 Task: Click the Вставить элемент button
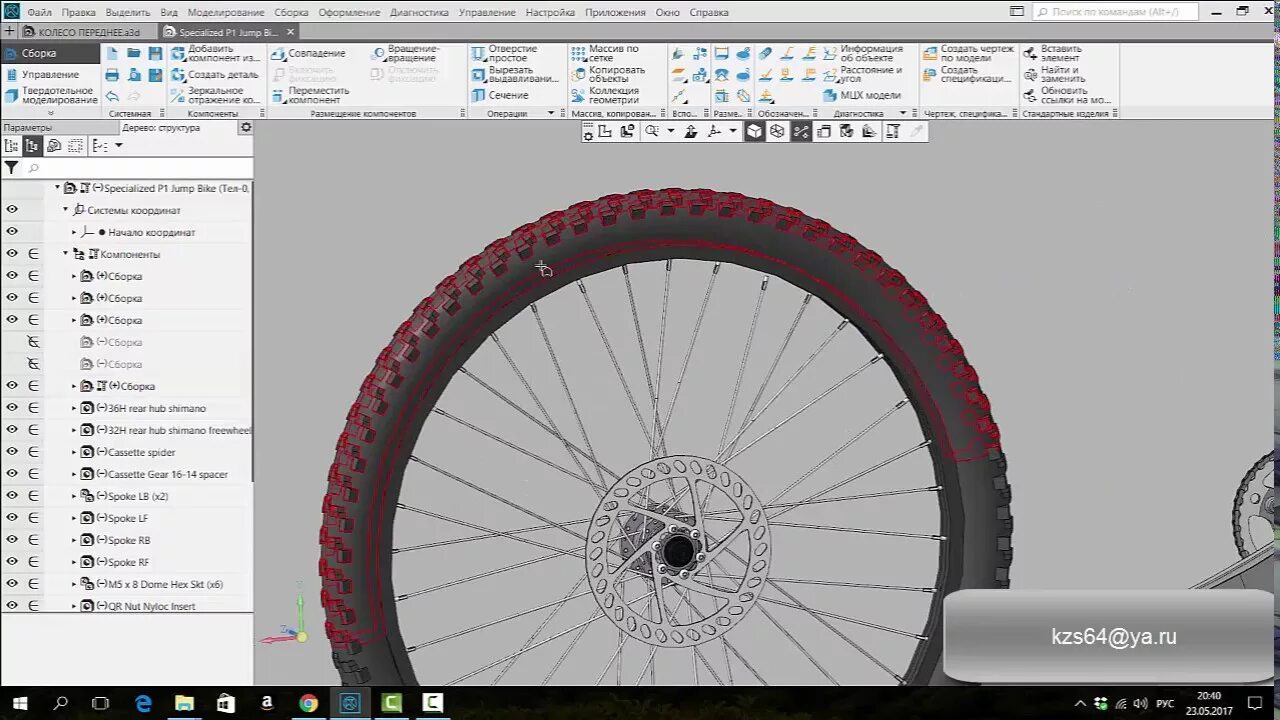point(1053,53)
